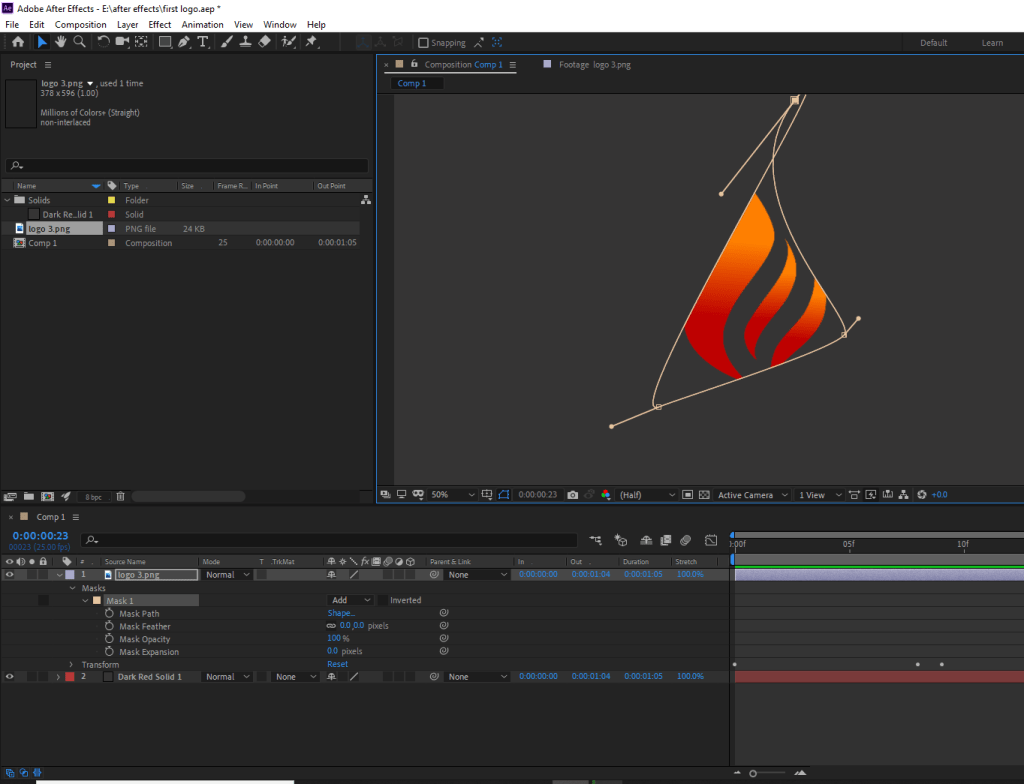Activate the Zoom magnifier tool
Screen dimensions: 1024x784
pyautogui.click(x=79, y=42)
